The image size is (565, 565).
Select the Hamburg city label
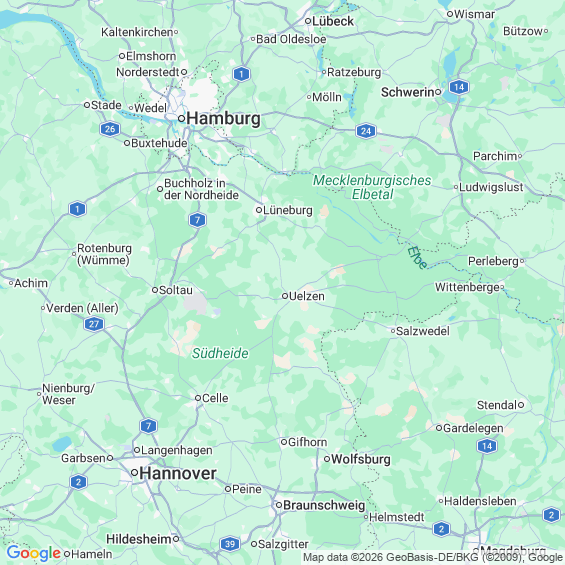(x=223, y=119)
